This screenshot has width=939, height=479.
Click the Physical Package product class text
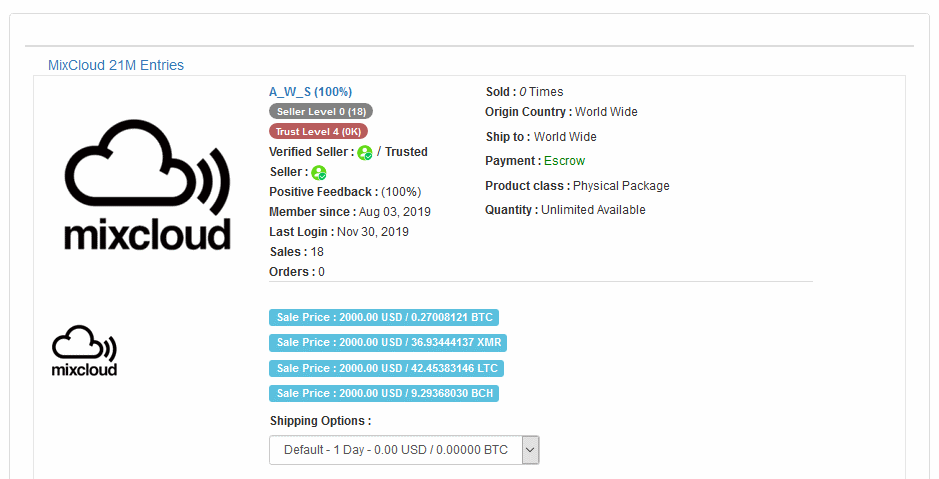point(621,186)
